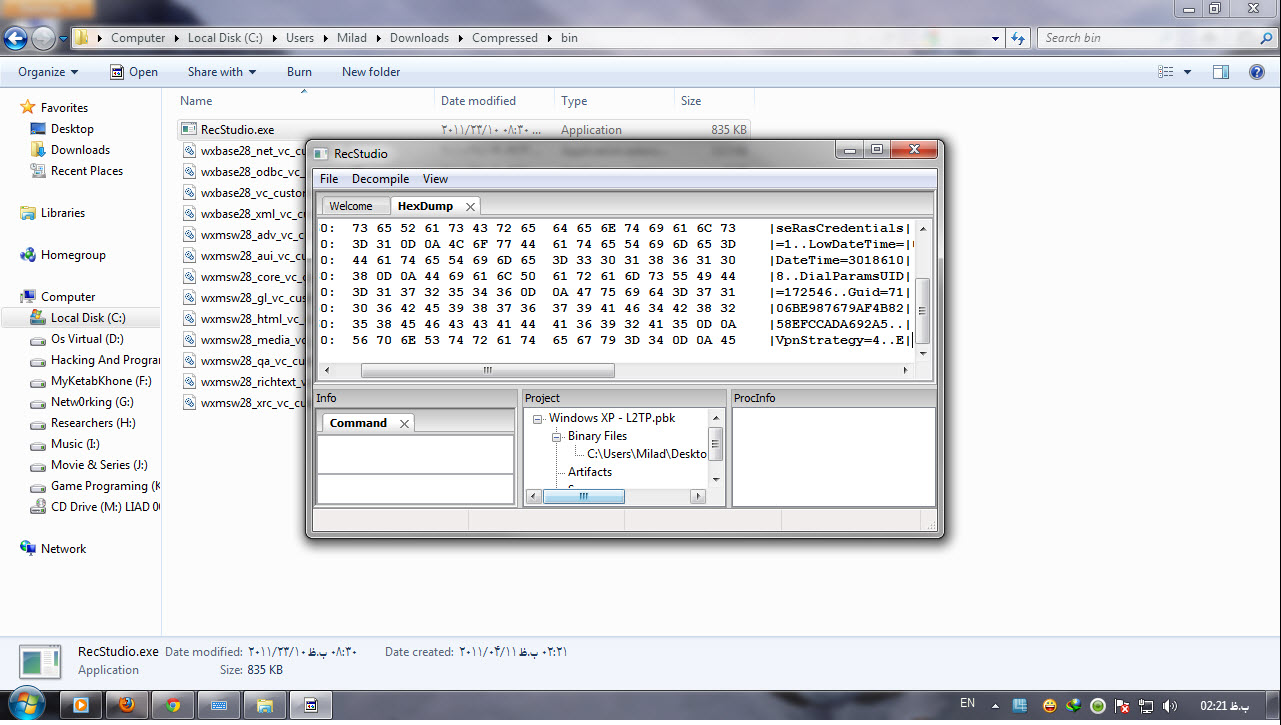Select Windows XP - L2TP.pbk project root

point(612,418)
